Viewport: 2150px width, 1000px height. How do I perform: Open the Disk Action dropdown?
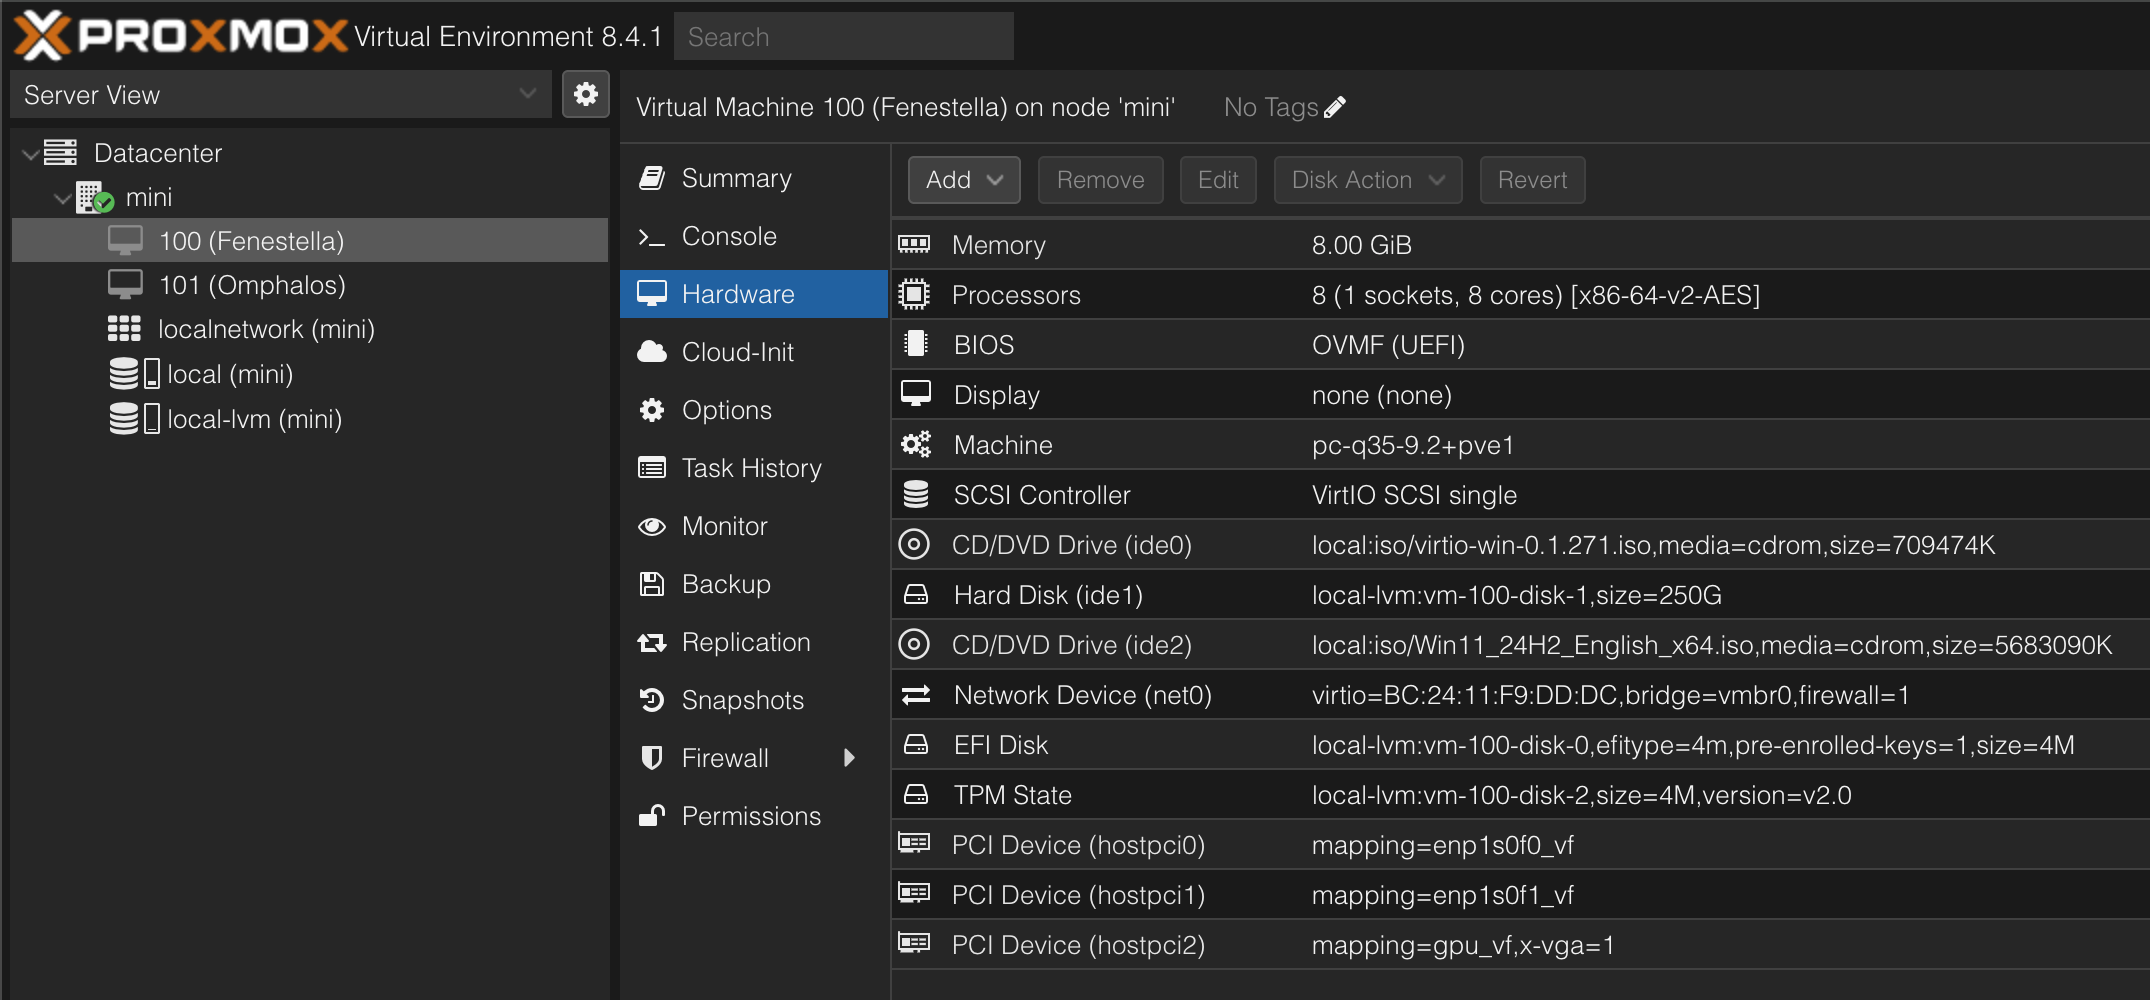[1368, 180]
